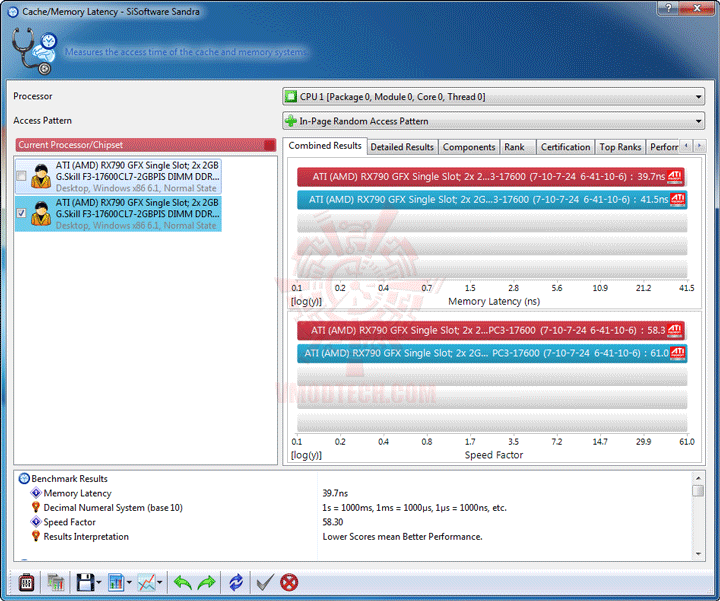The height and width of the screenshot is (601, 720).
Task: Click the results list scroll down arrow
Action: [x=698, y=554]
